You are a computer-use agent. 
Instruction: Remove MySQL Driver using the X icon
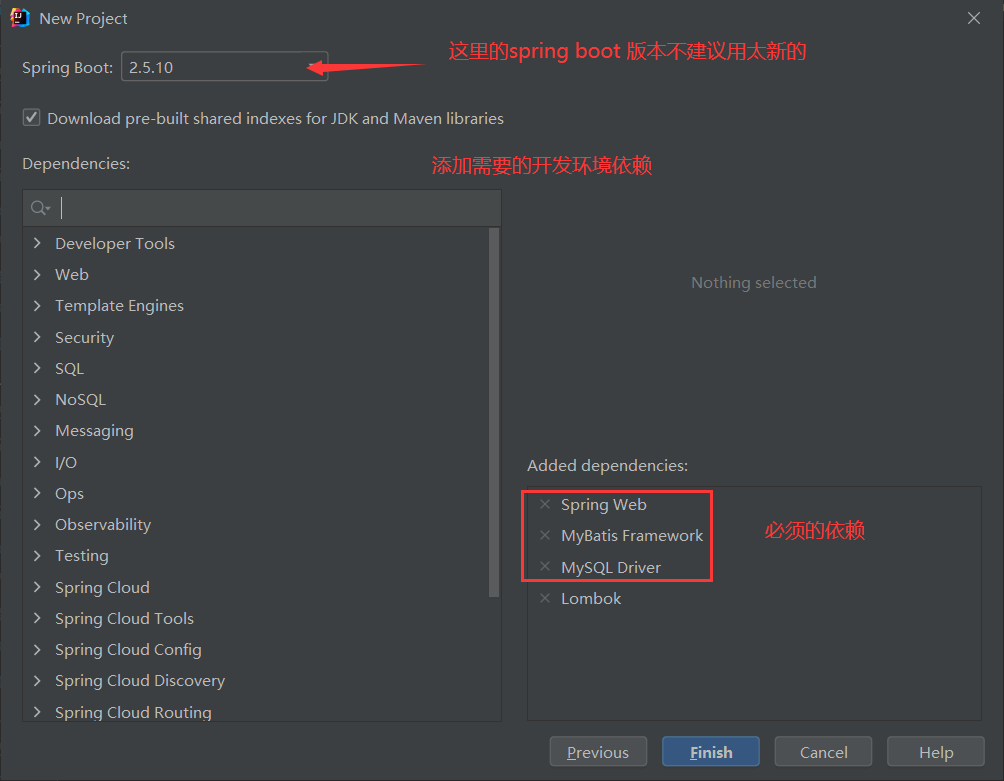tap(545, 567)
